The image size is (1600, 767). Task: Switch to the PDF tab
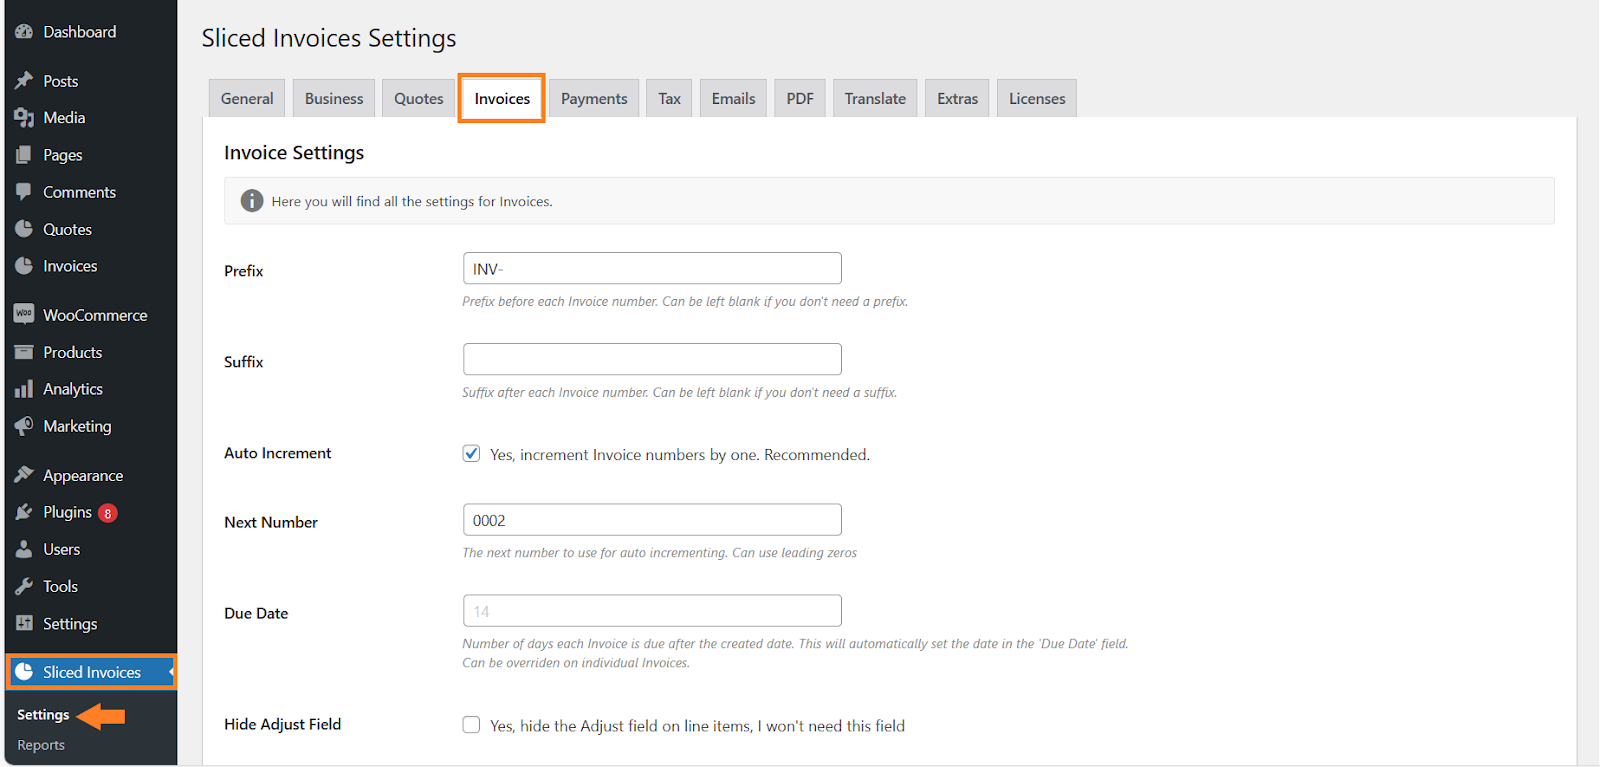pyautogui.click(x=800, y=98)
